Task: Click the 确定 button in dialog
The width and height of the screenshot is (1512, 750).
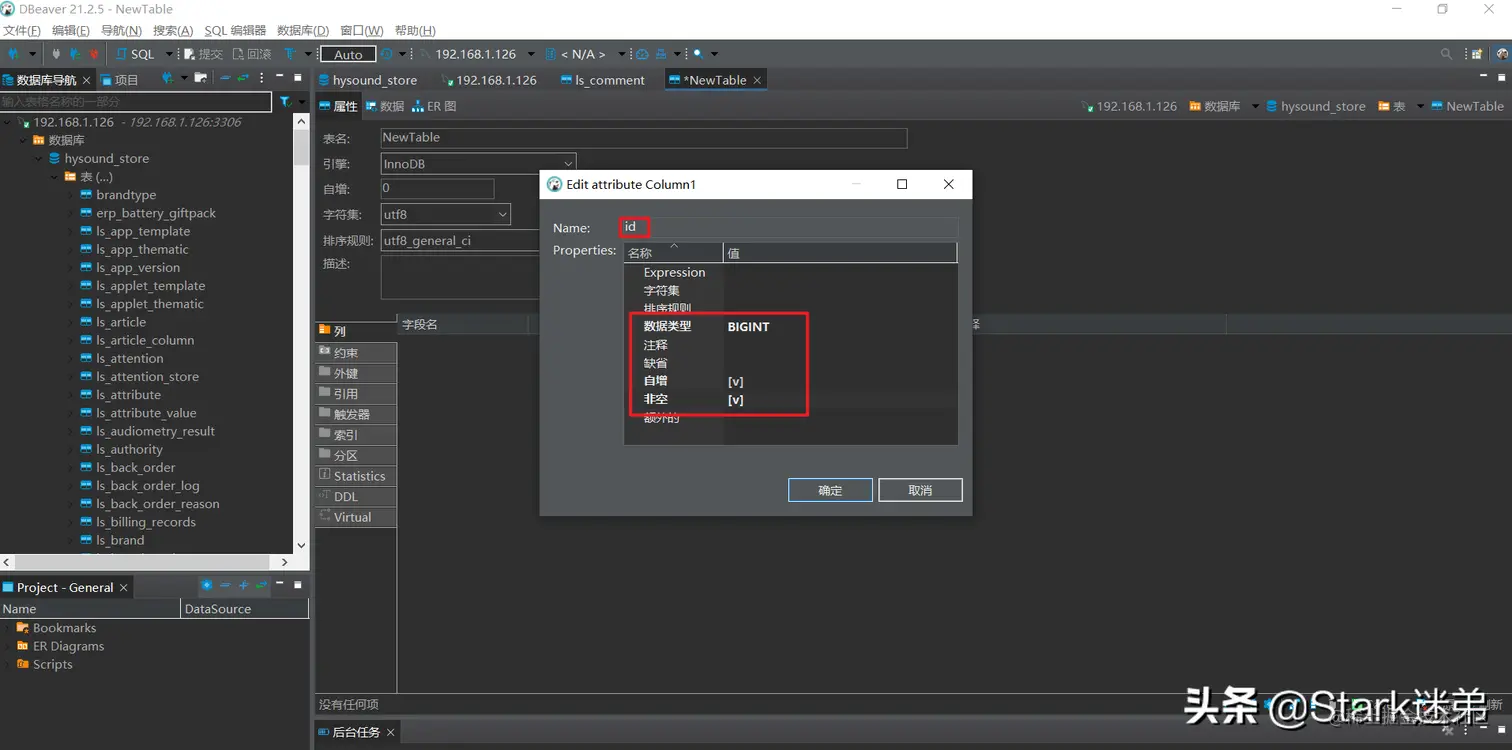Action: pyautogui.click(x=830, y=490)
